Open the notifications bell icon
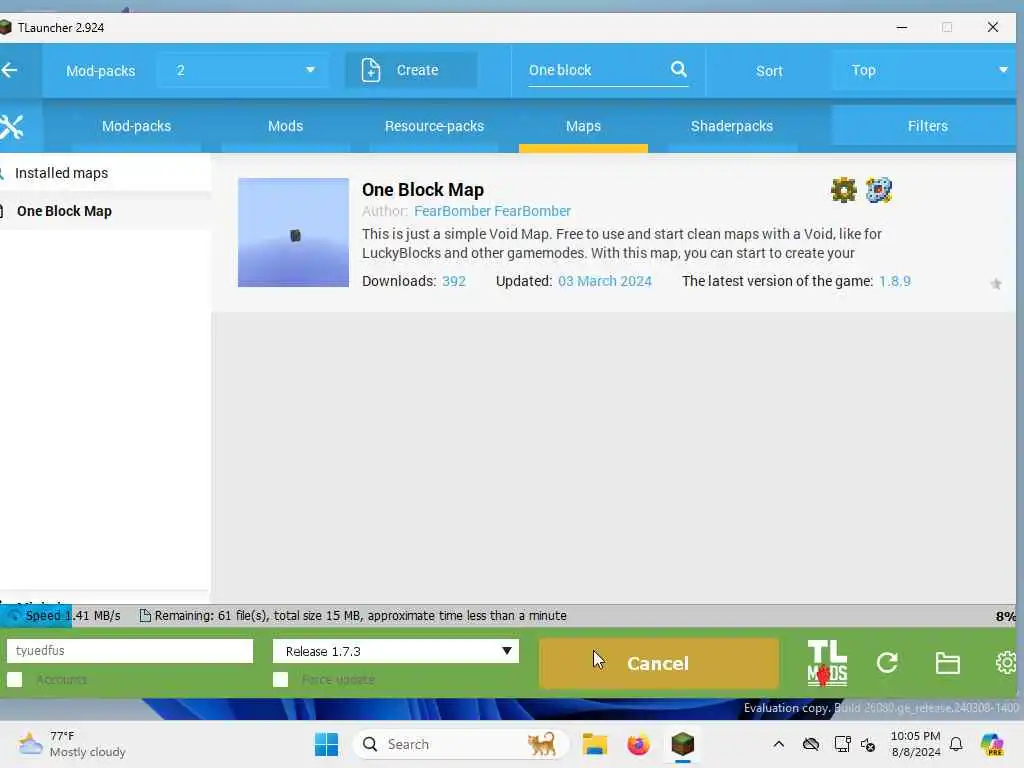Viewport: 1024px width, 768px height. pos(956,744)
